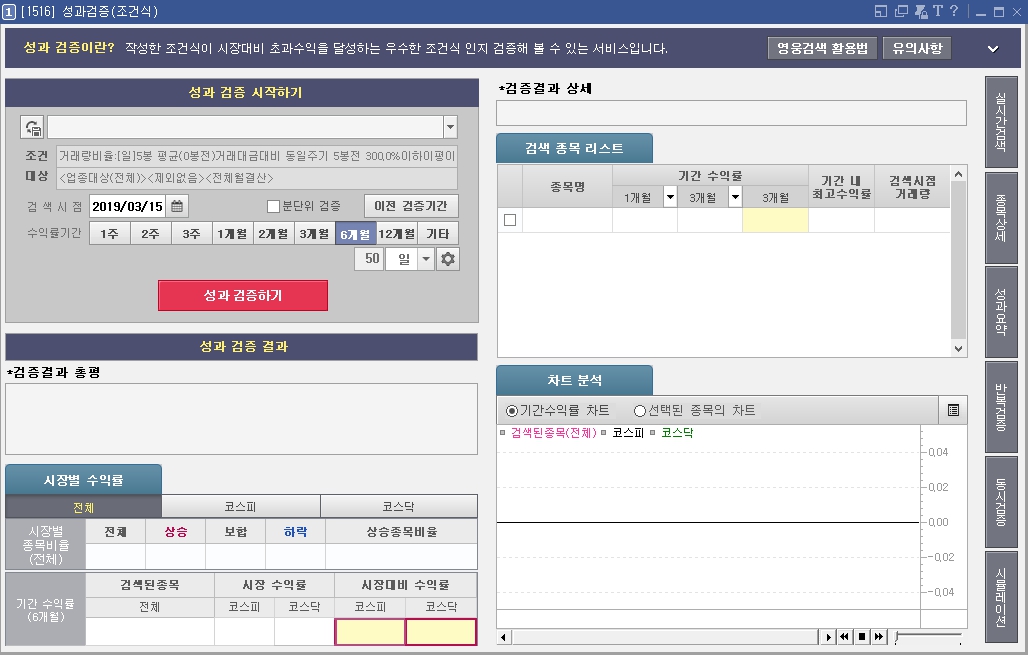Click the stop playback button under the chart
1028x655 pixels.
click(x=861, y=637)
